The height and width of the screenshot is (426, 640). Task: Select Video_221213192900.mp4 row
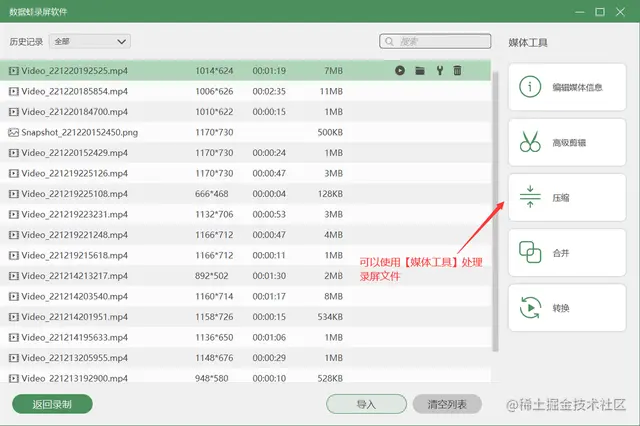click(x=245, y=376)
